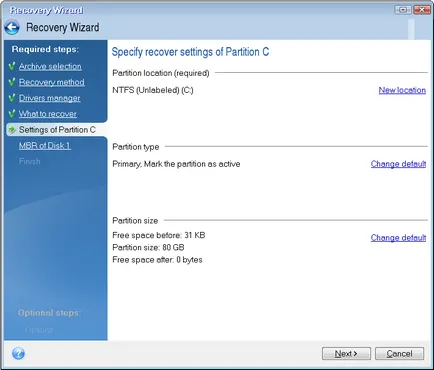This screenshot has width=434, height=370.
Task: Click the blue back arrow icon
Action: coord(12,27)
